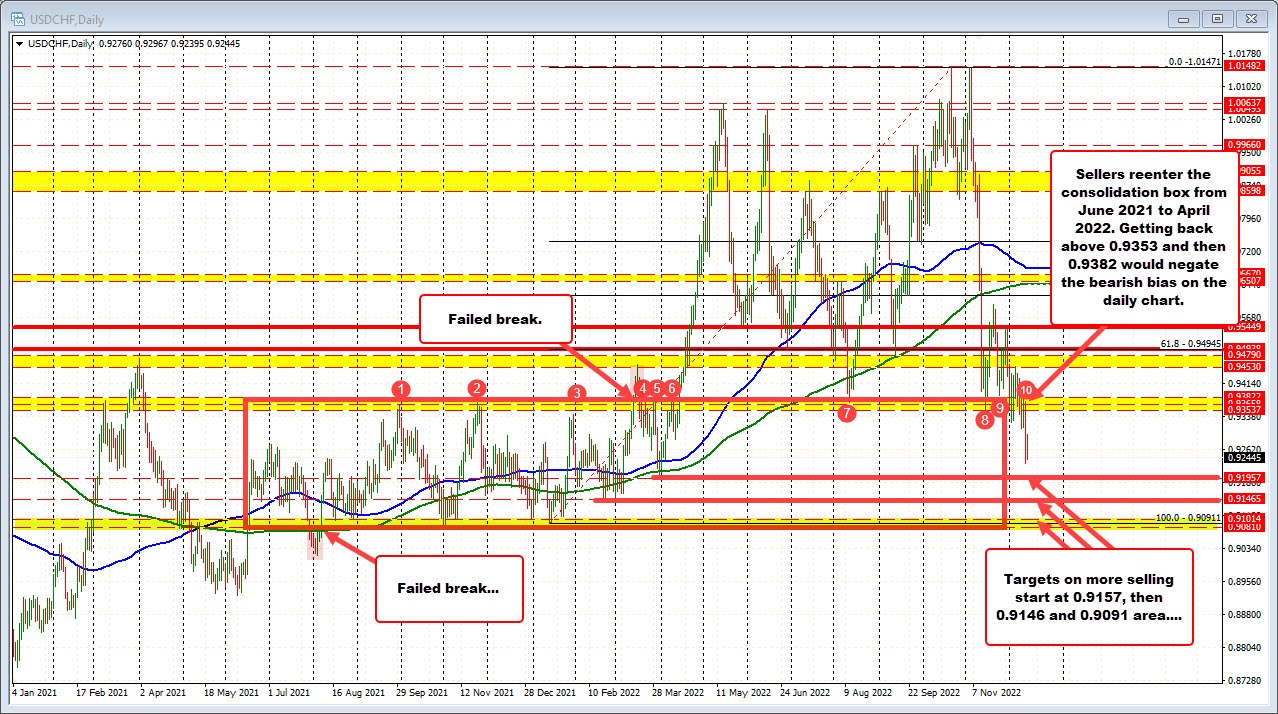Click marker 10 at the recent price action
Image resolution: width=1278 pixels, height=714 pixels.
click(1026, 388)
